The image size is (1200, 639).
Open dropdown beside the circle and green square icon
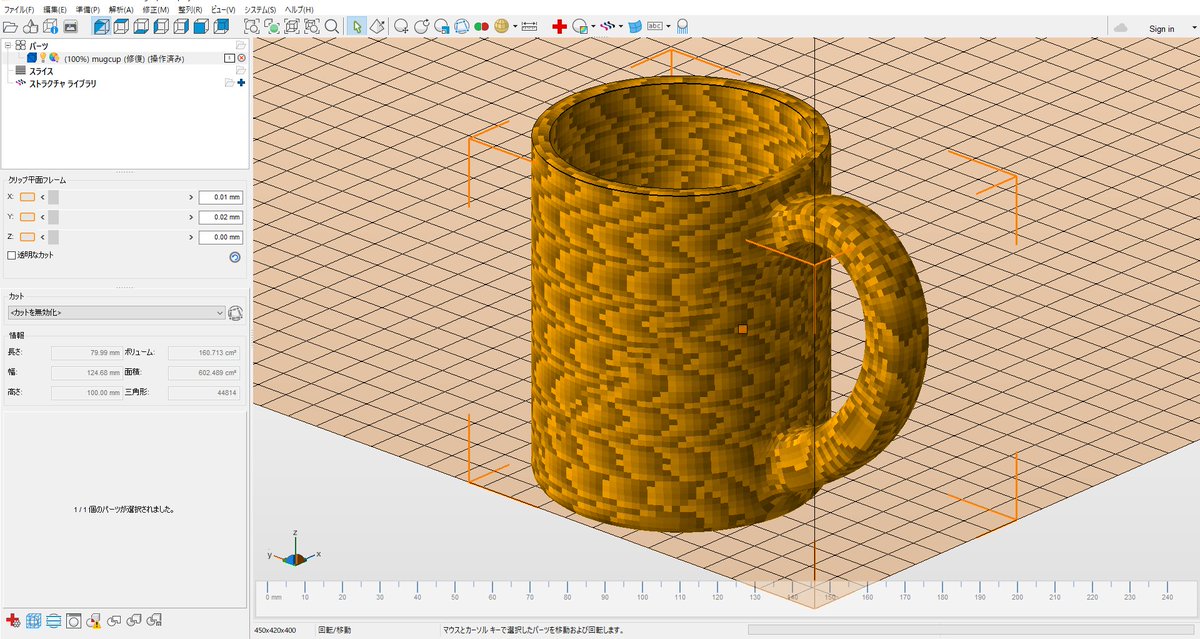(x=593, y=27)
